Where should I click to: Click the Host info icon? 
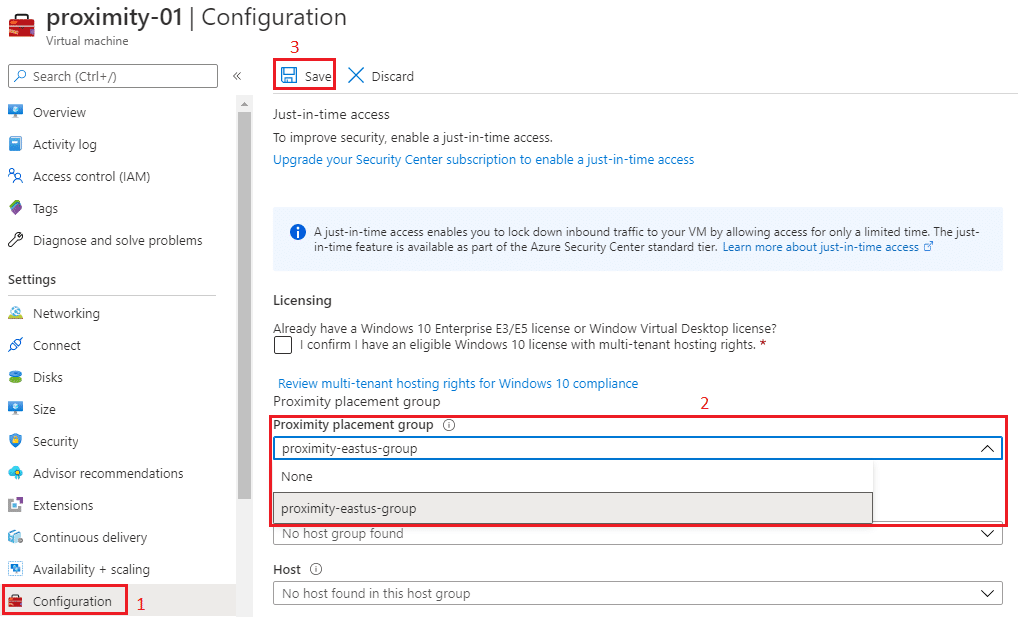pos(316,569)
